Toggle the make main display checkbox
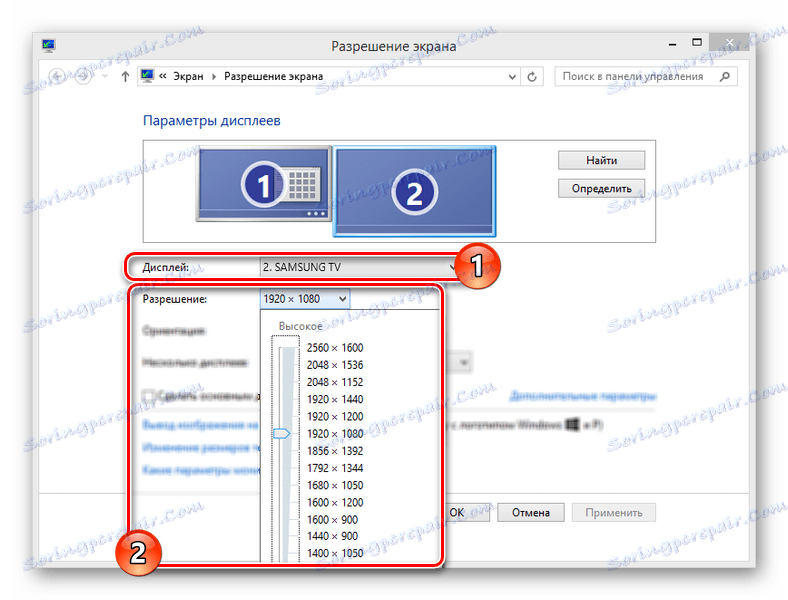 tap(148, 395)
